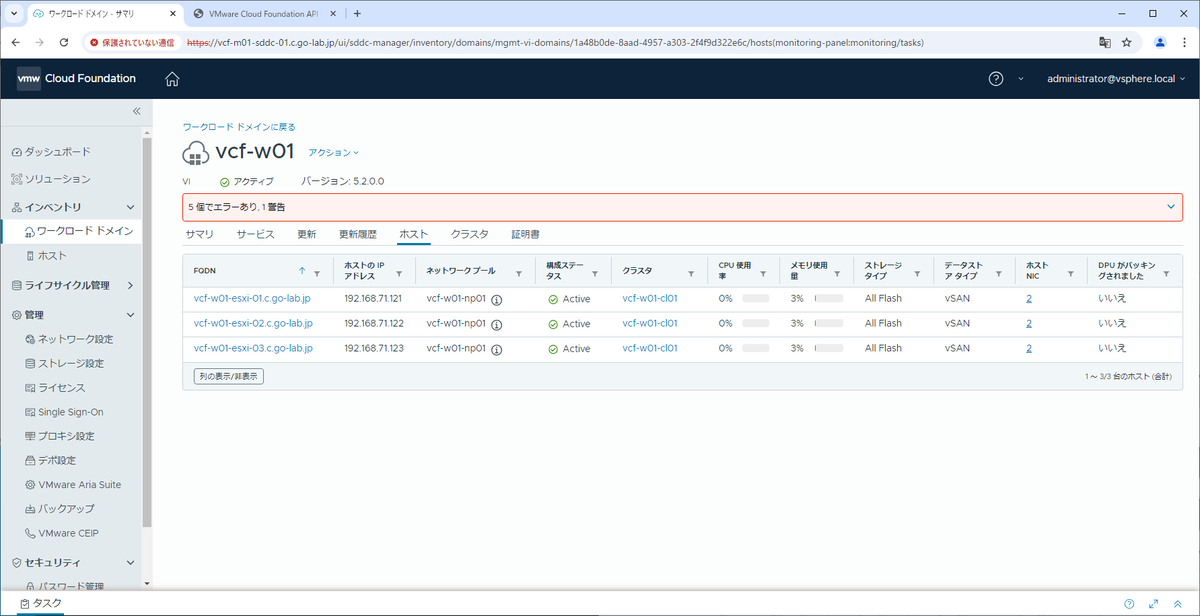The width and height of the screenshot is (1200, 616).
Task: Open Single Sign-On in sidebar
Action: [64, 412]
